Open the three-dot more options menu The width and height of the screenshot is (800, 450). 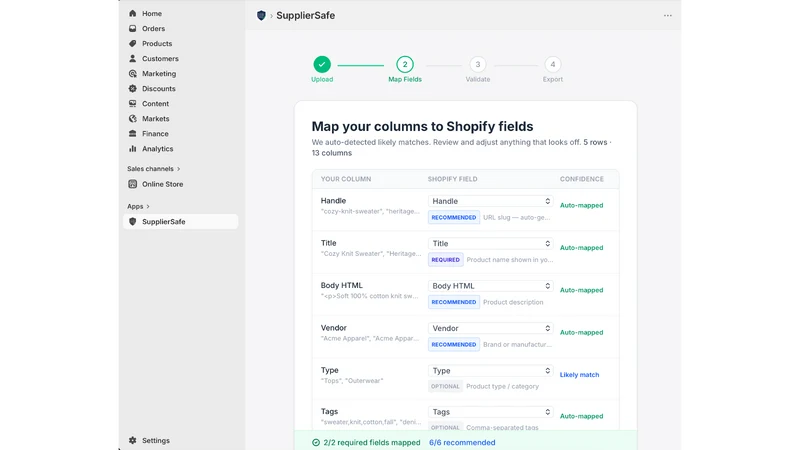pos(668,15)
